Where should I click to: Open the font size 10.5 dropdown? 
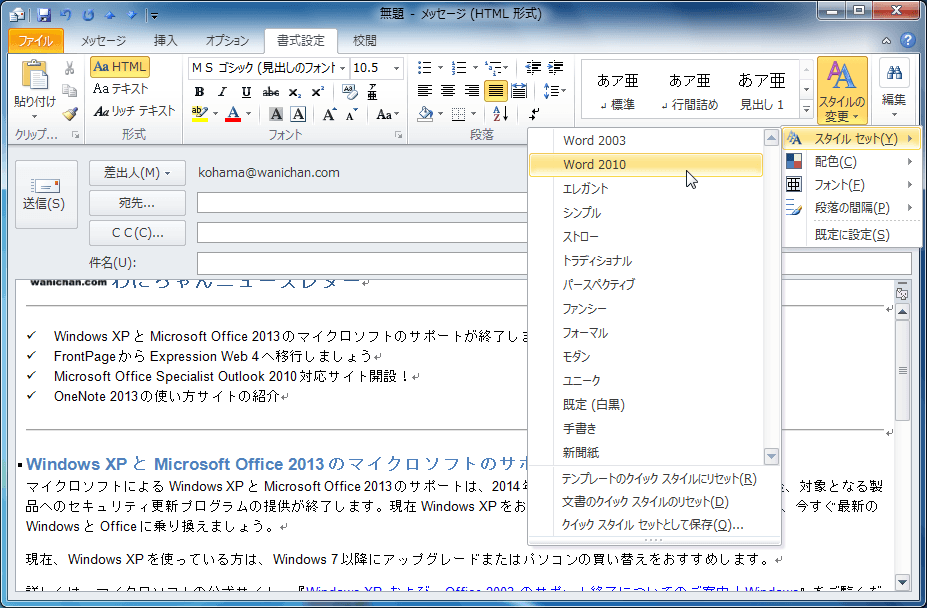tap(397, 69)
